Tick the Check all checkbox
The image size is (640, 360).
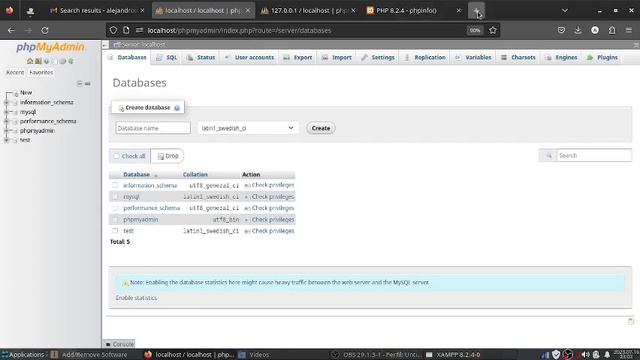coord(117,156)
